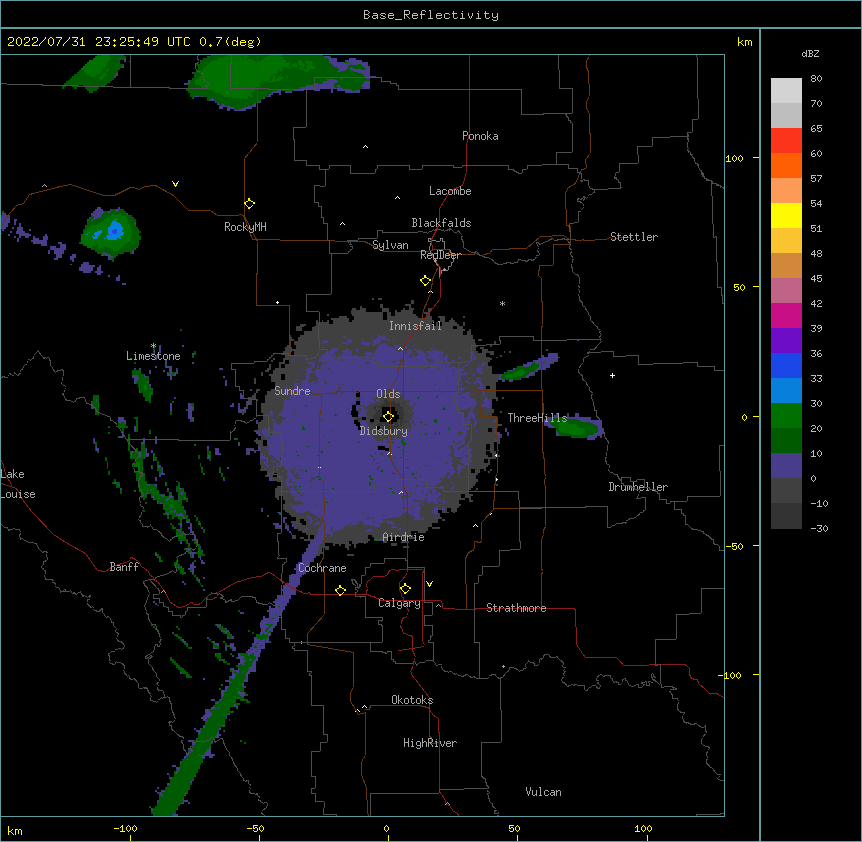Screen dimensions: 862x842
Task: Click the 50 label on bottom axis
Action: (x=515, y=828)
